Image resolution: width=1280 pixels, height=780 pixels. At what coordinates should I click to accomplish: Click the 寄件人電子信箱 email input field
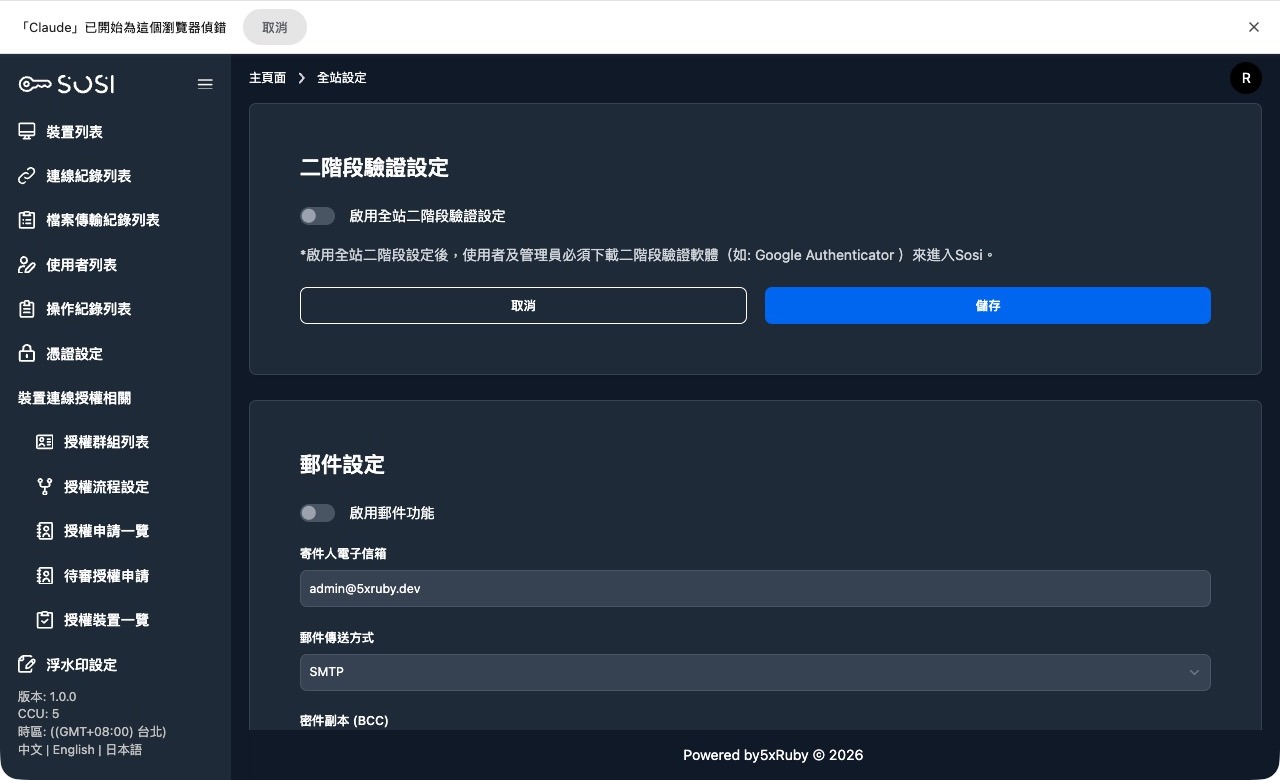[754, 588]
